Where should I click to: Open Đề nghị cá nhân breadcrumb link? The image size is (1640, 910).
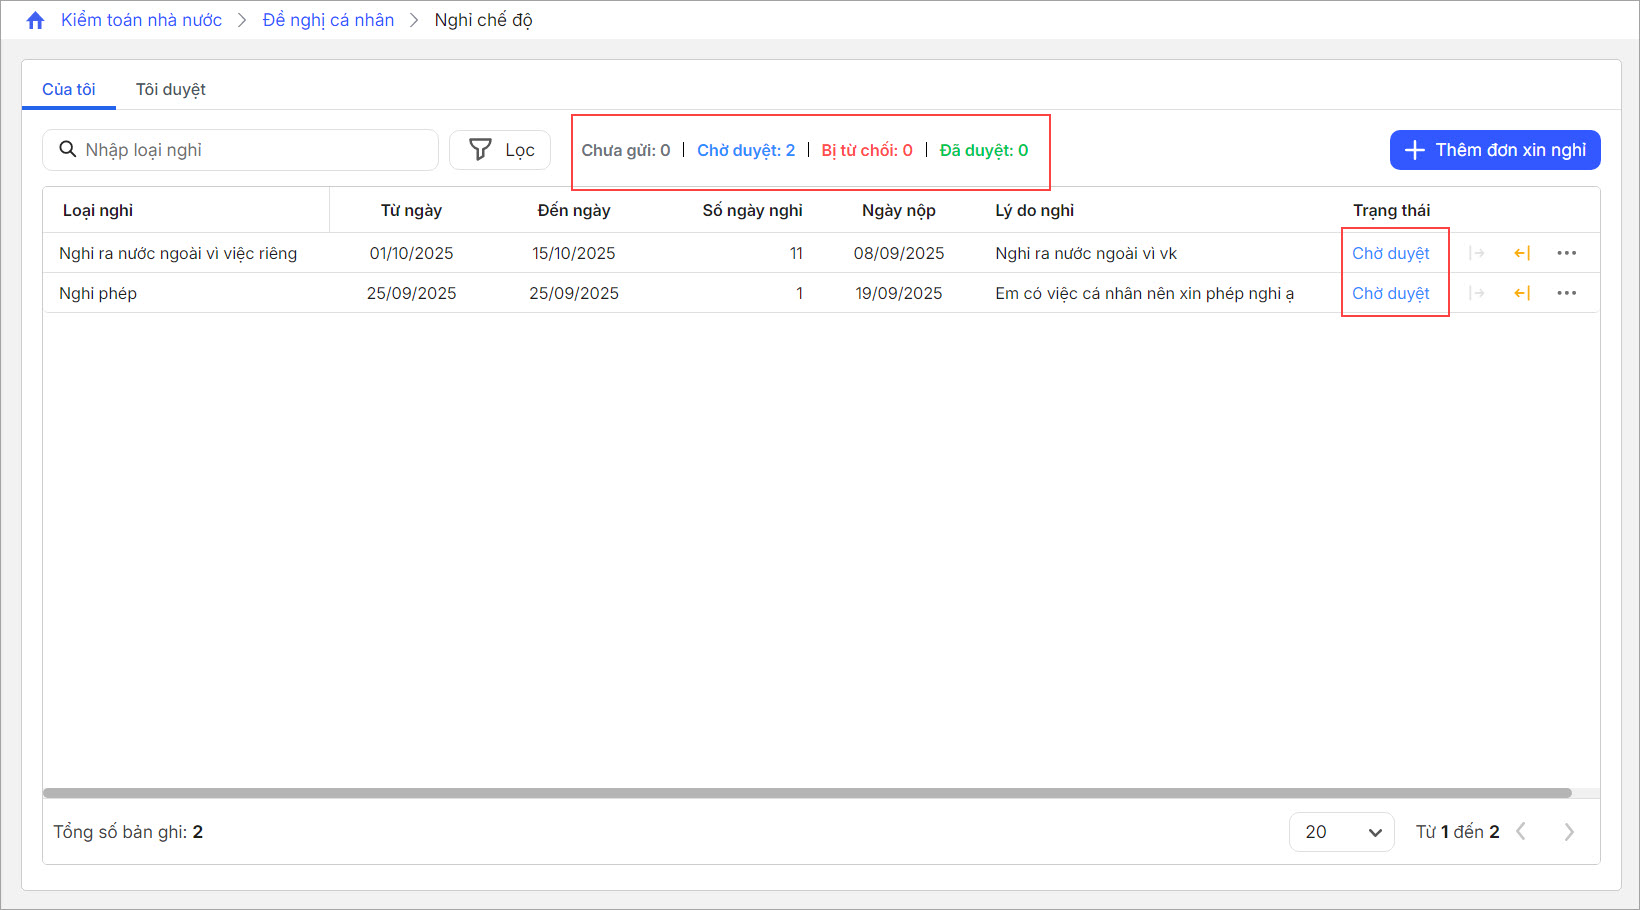pos(328,20)
